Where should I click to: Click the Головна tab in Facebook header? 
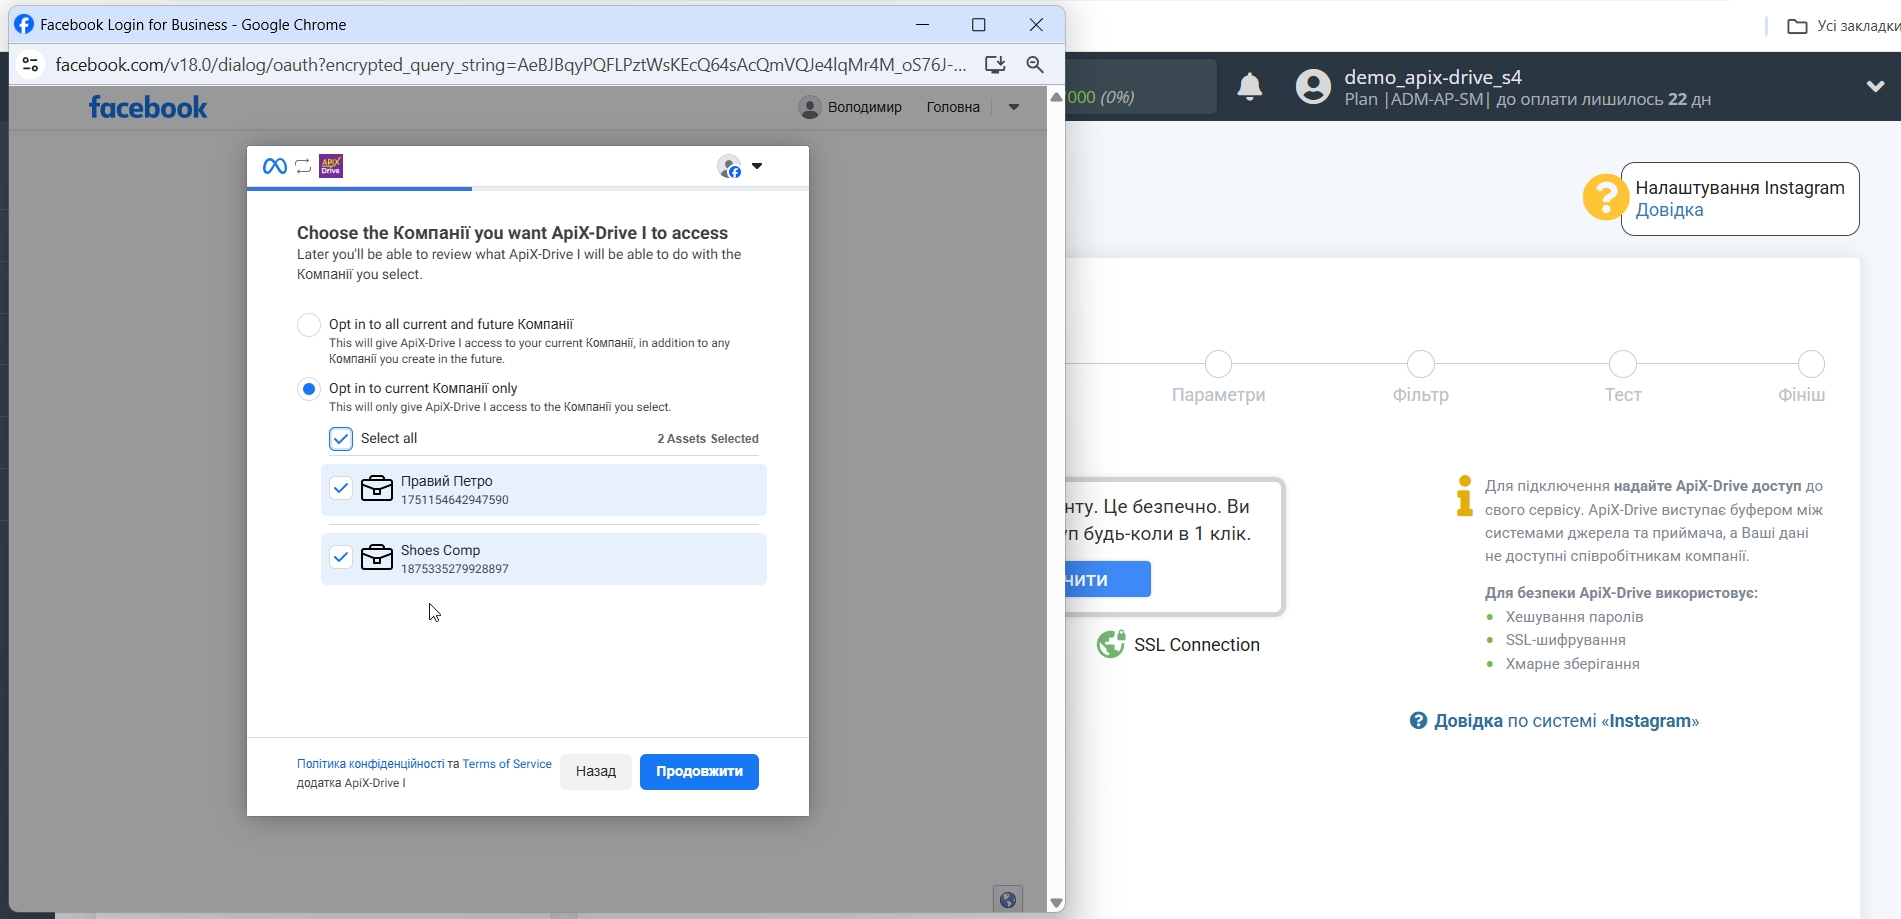click(953, 107)
